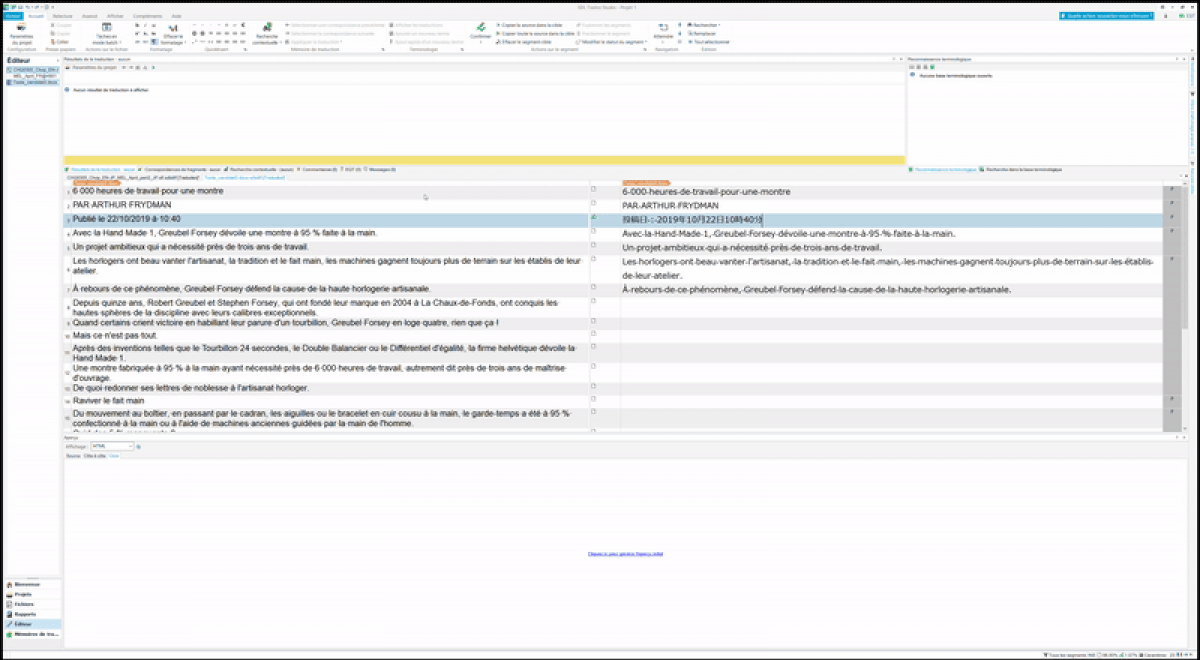
Task: Click Copier toute la source dans la cible
Action: click(x=534, y=33)
